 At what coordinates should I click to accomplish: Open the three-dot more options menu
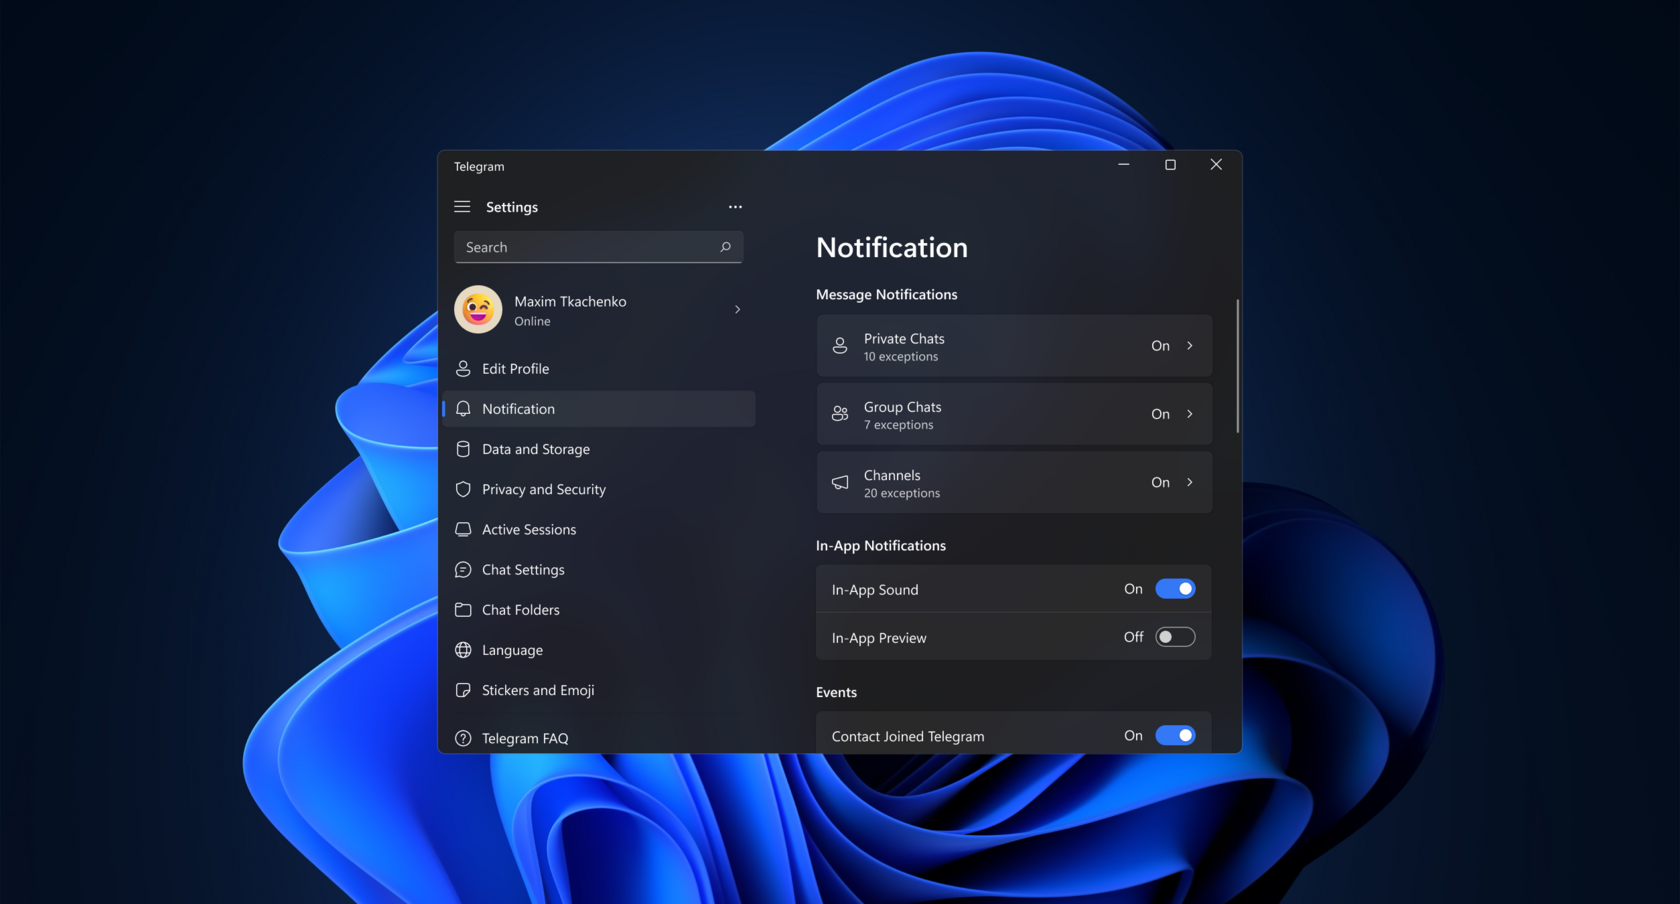tap(735, 207)
